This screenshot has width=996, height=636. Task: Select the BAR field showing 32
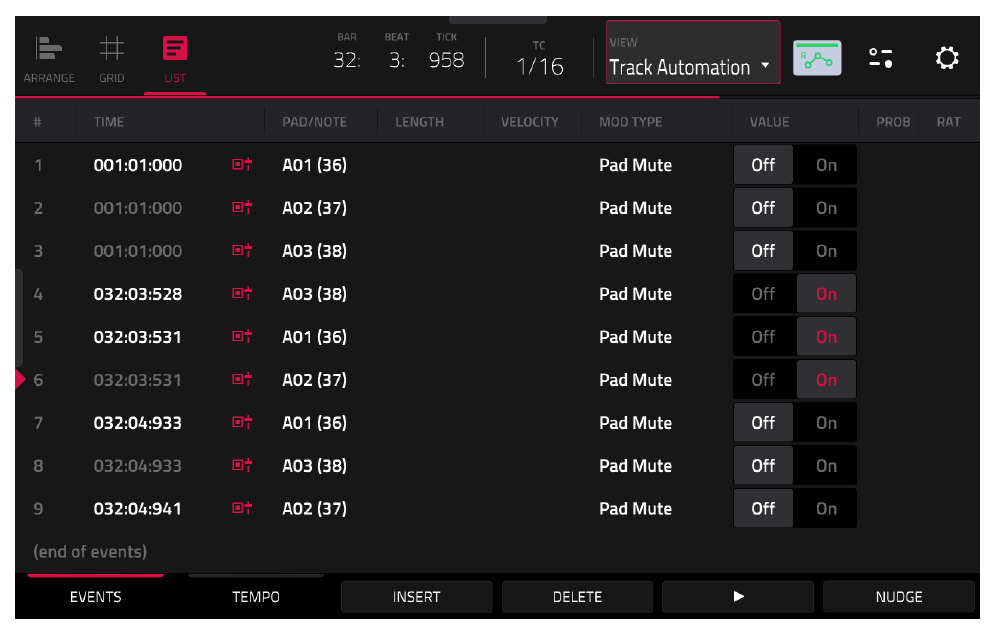[x=347, y=52]
